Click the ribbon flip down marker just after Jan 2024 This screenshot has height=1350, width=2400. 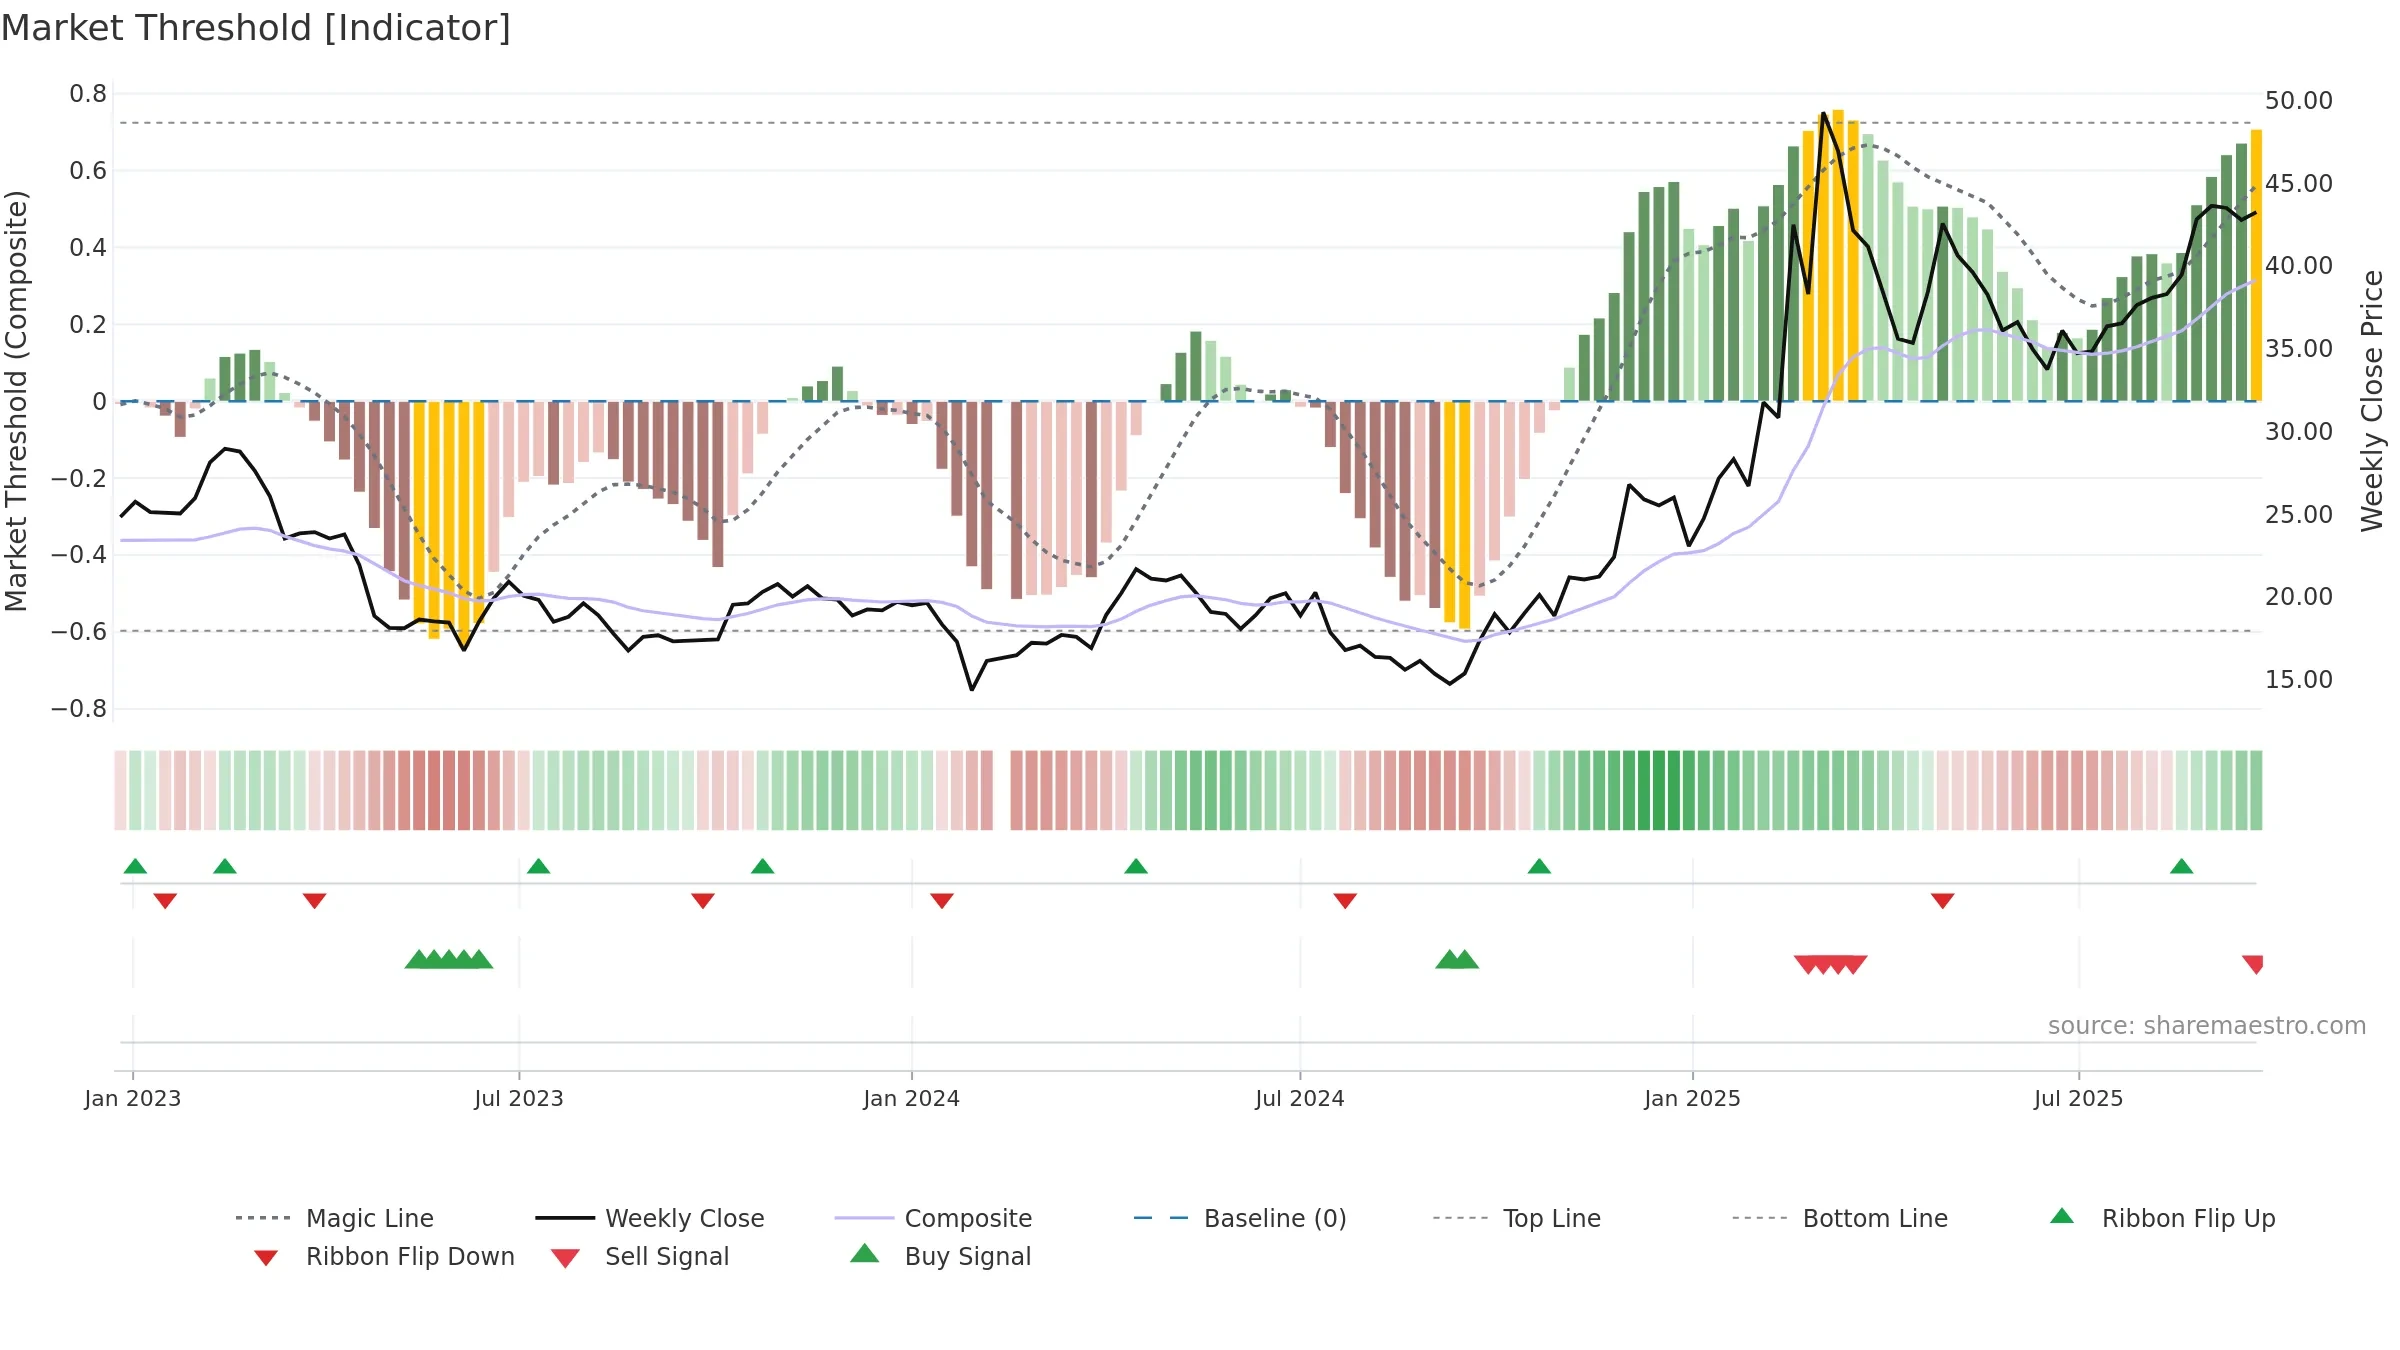coord(942,901)
